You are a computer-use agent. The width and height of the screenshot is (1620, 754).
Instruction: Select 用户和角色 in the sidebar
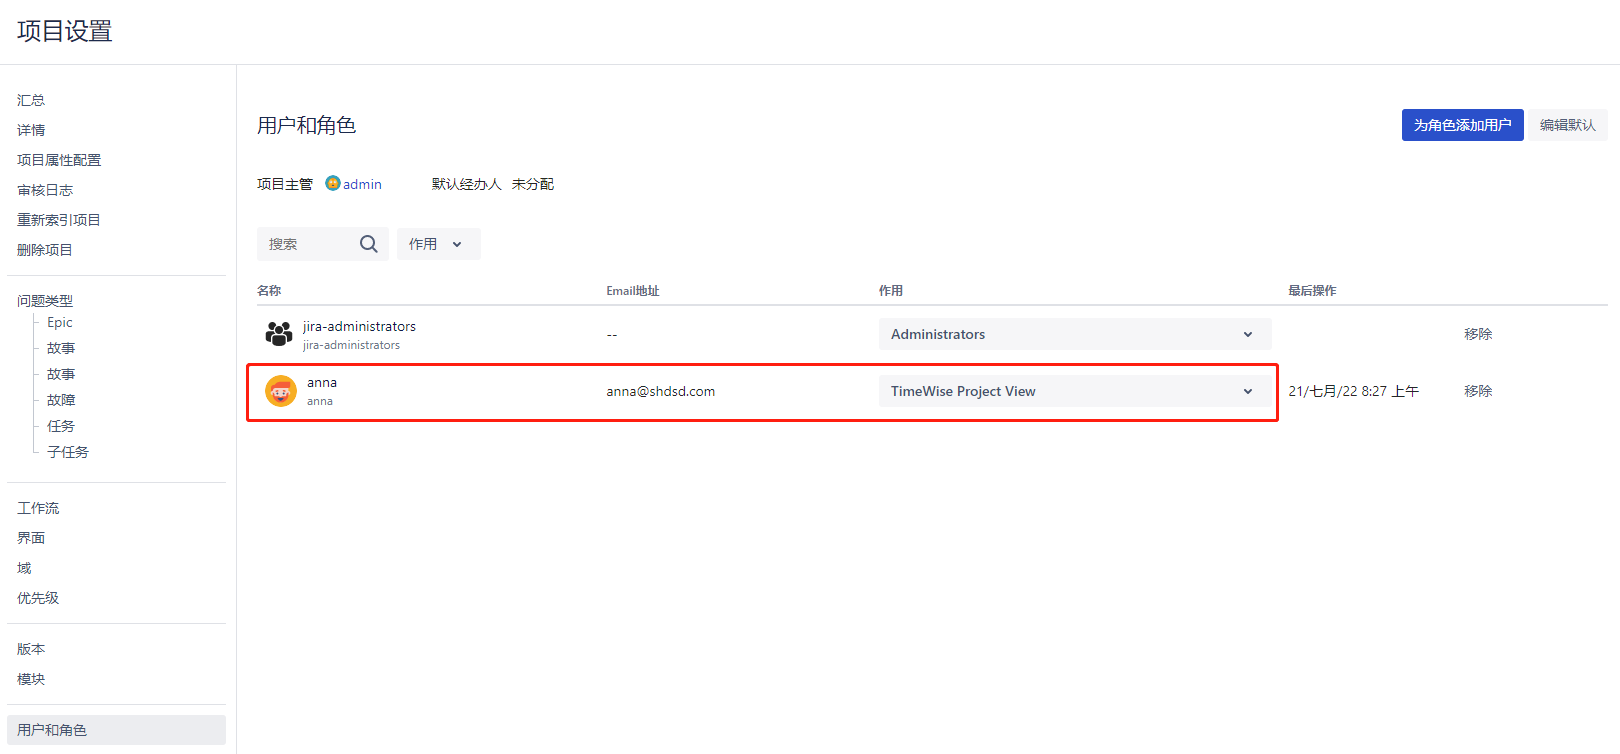(52, 730)
